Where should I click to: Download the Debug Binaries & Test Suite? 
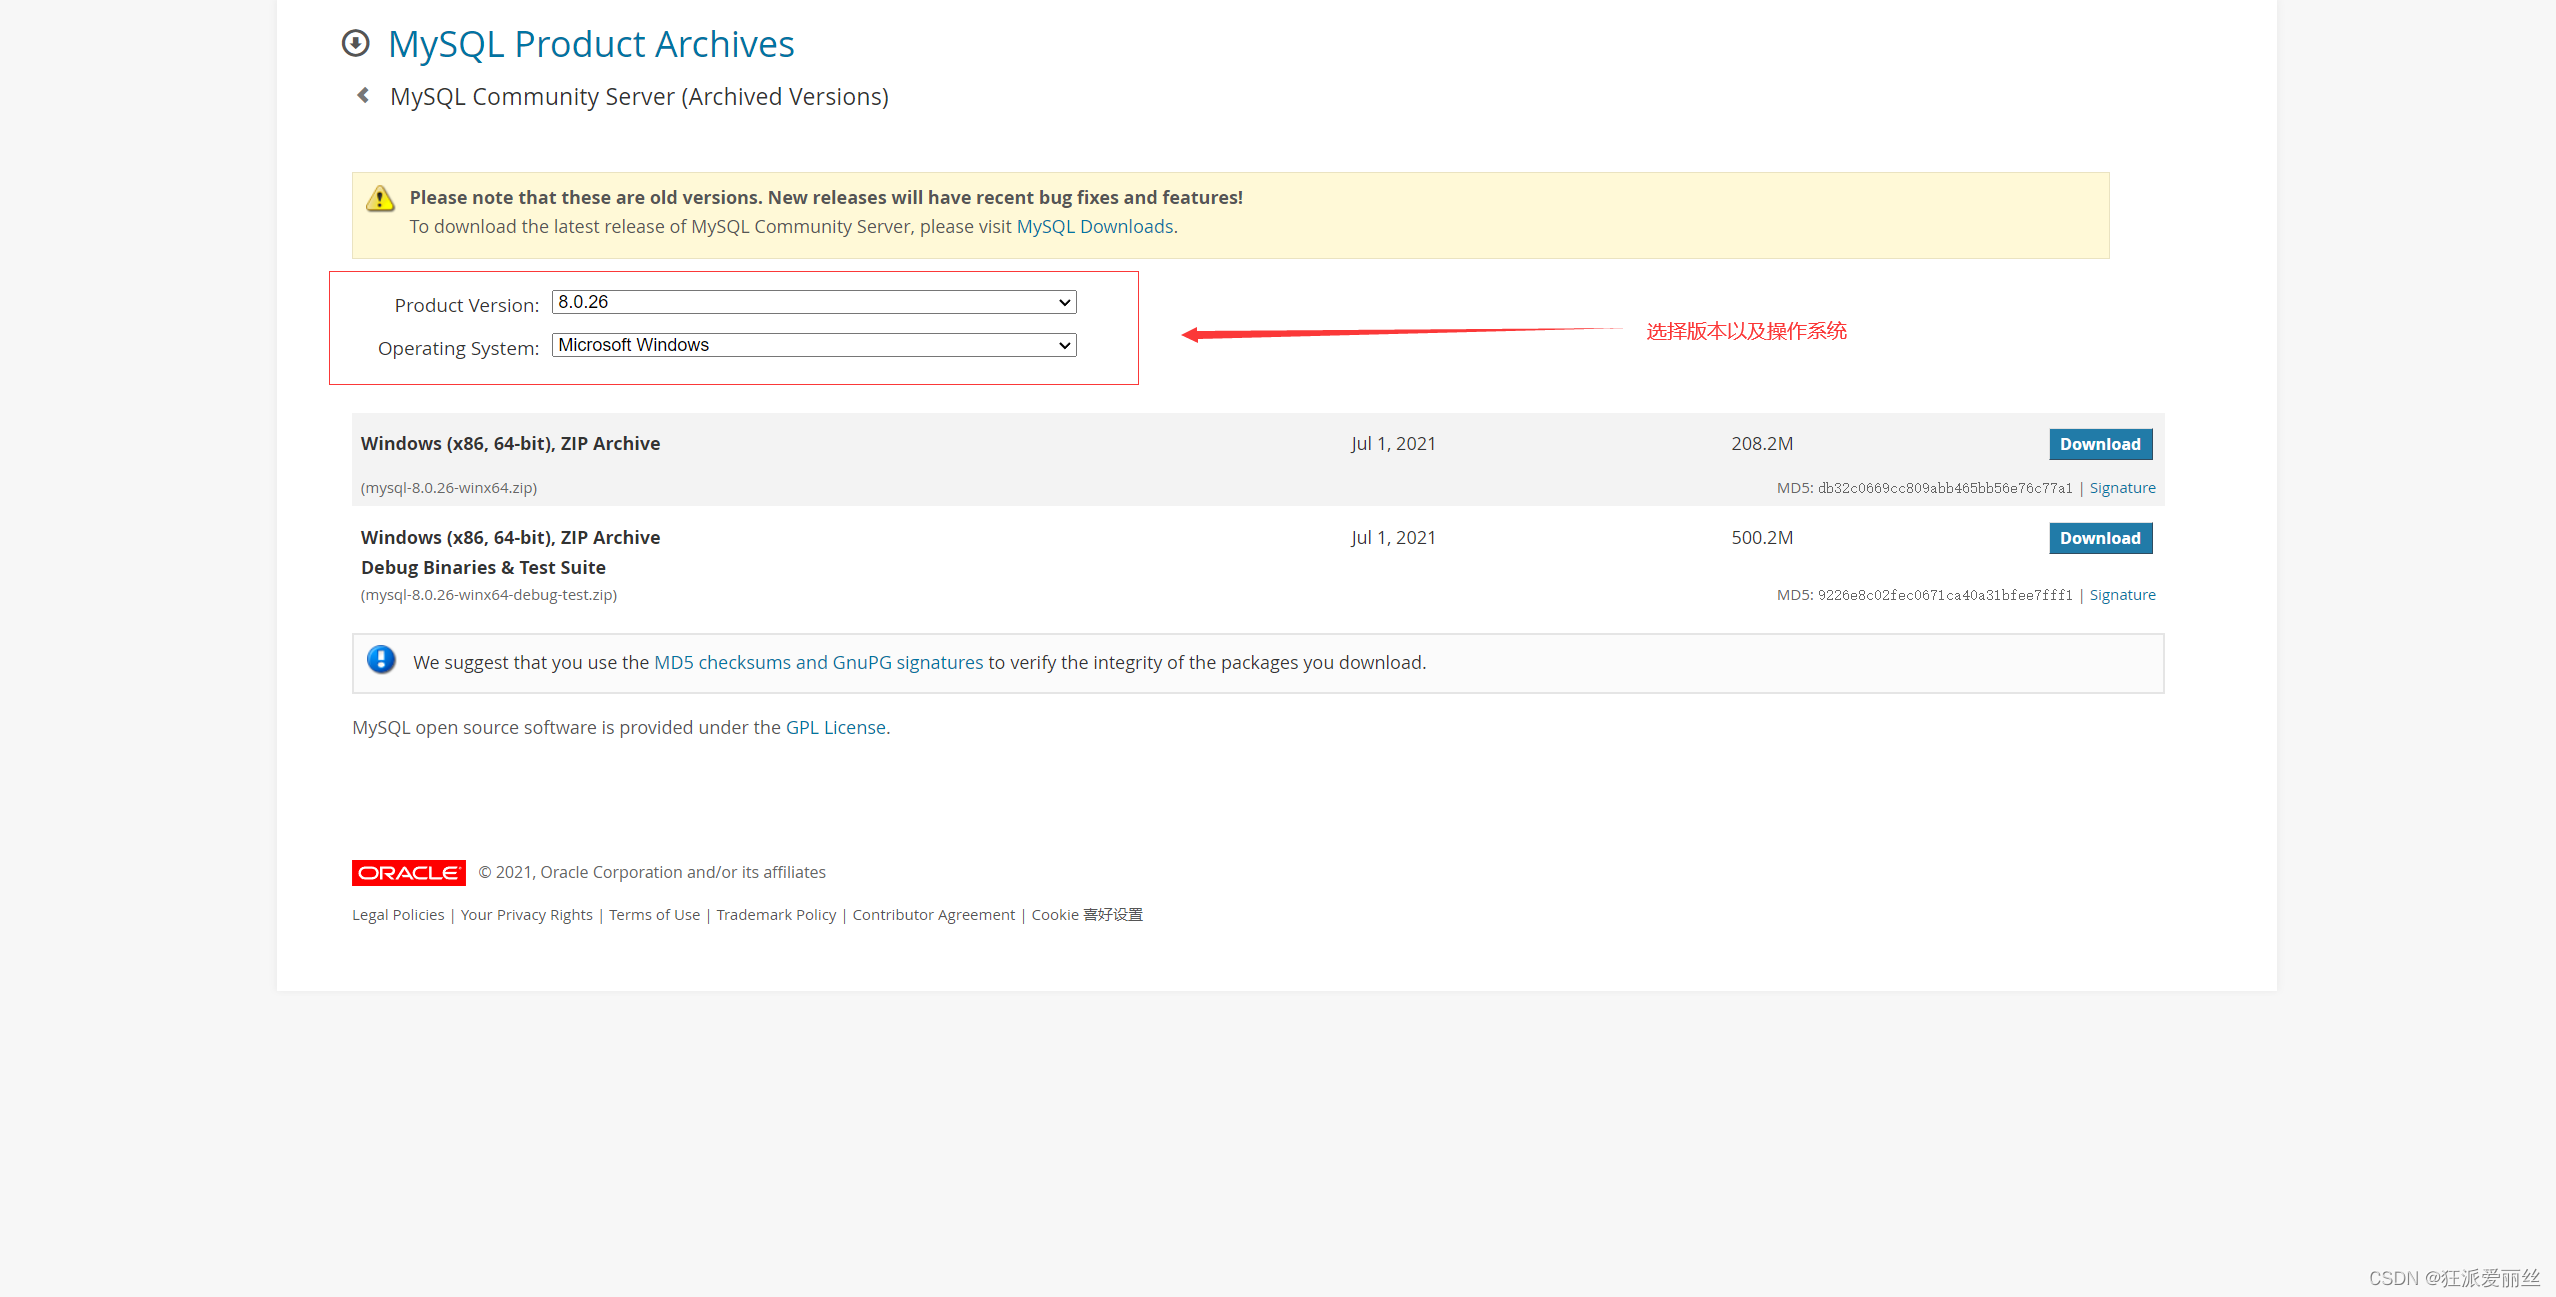(x=2099, y=538)
